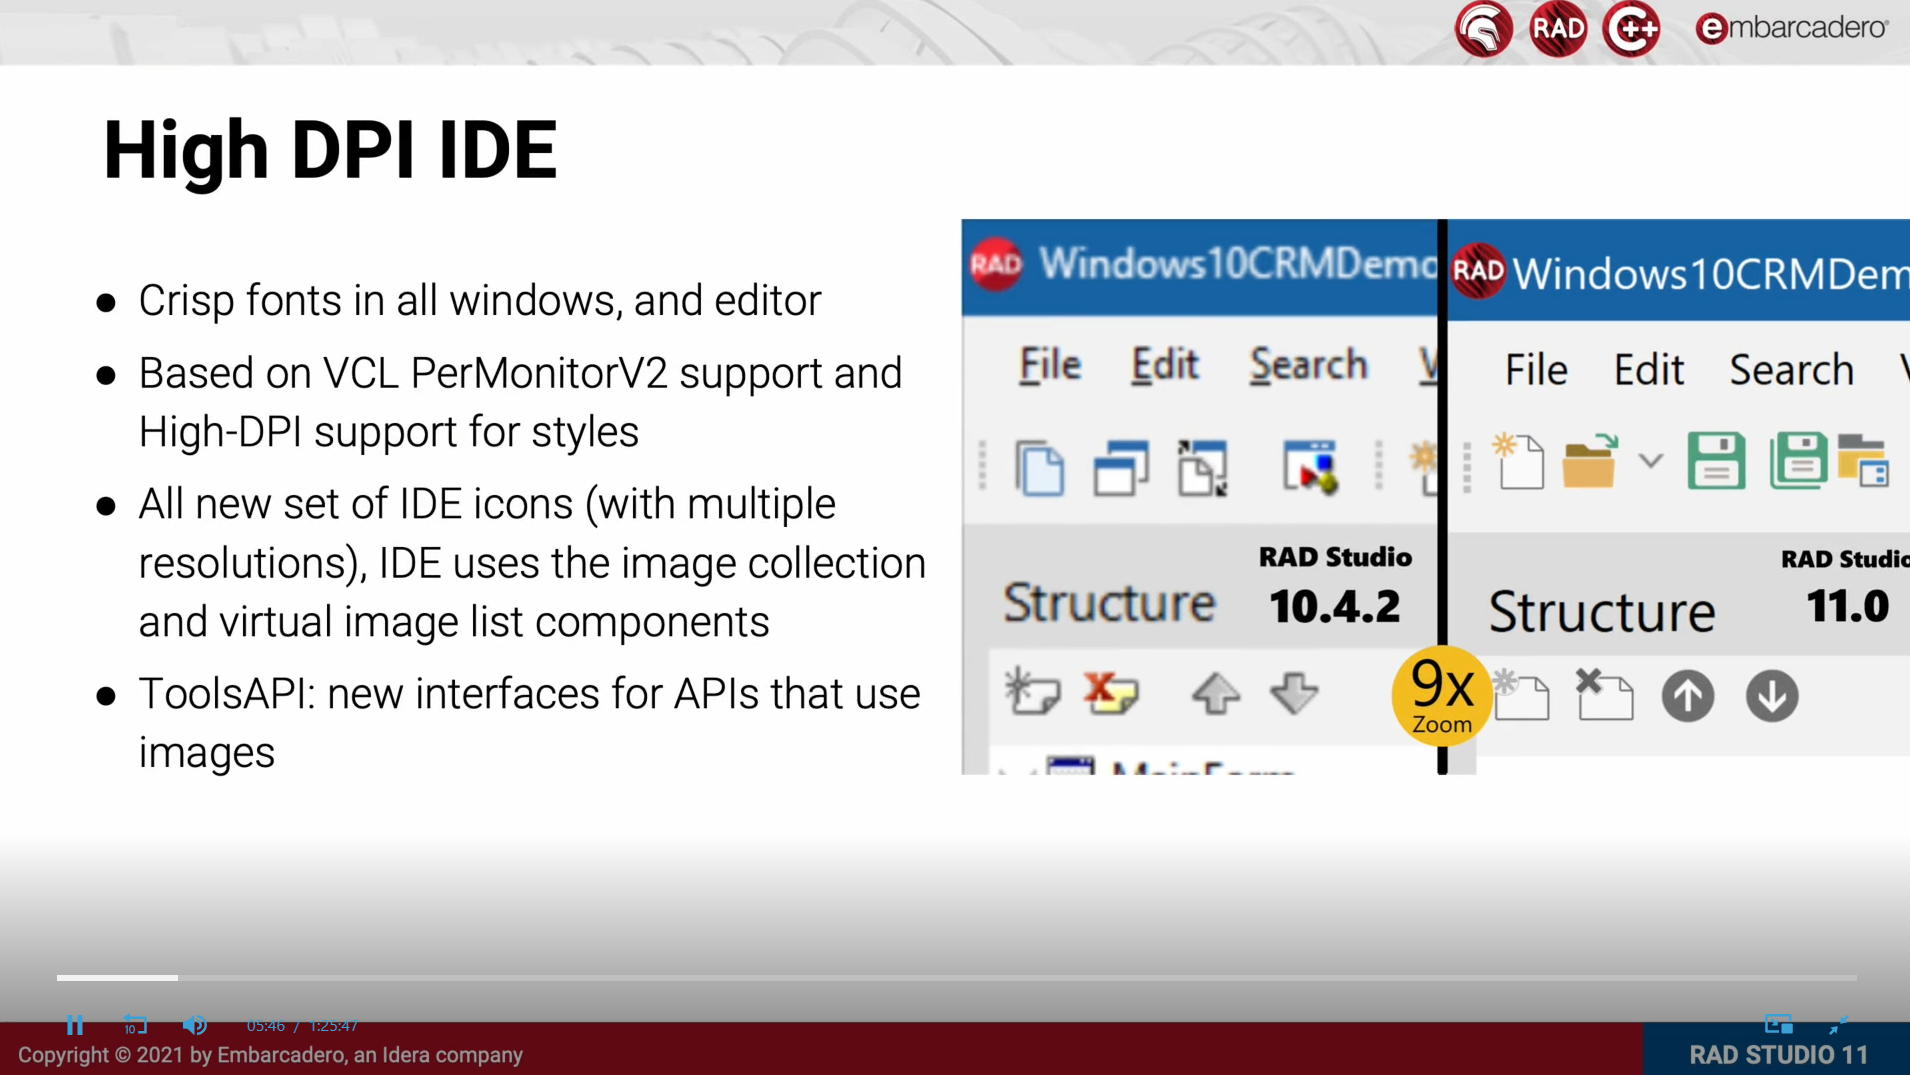Click Delete item icon in 11.0 Structure
This screenshot has height=1075, width=1910.
tap(1604, 695)
